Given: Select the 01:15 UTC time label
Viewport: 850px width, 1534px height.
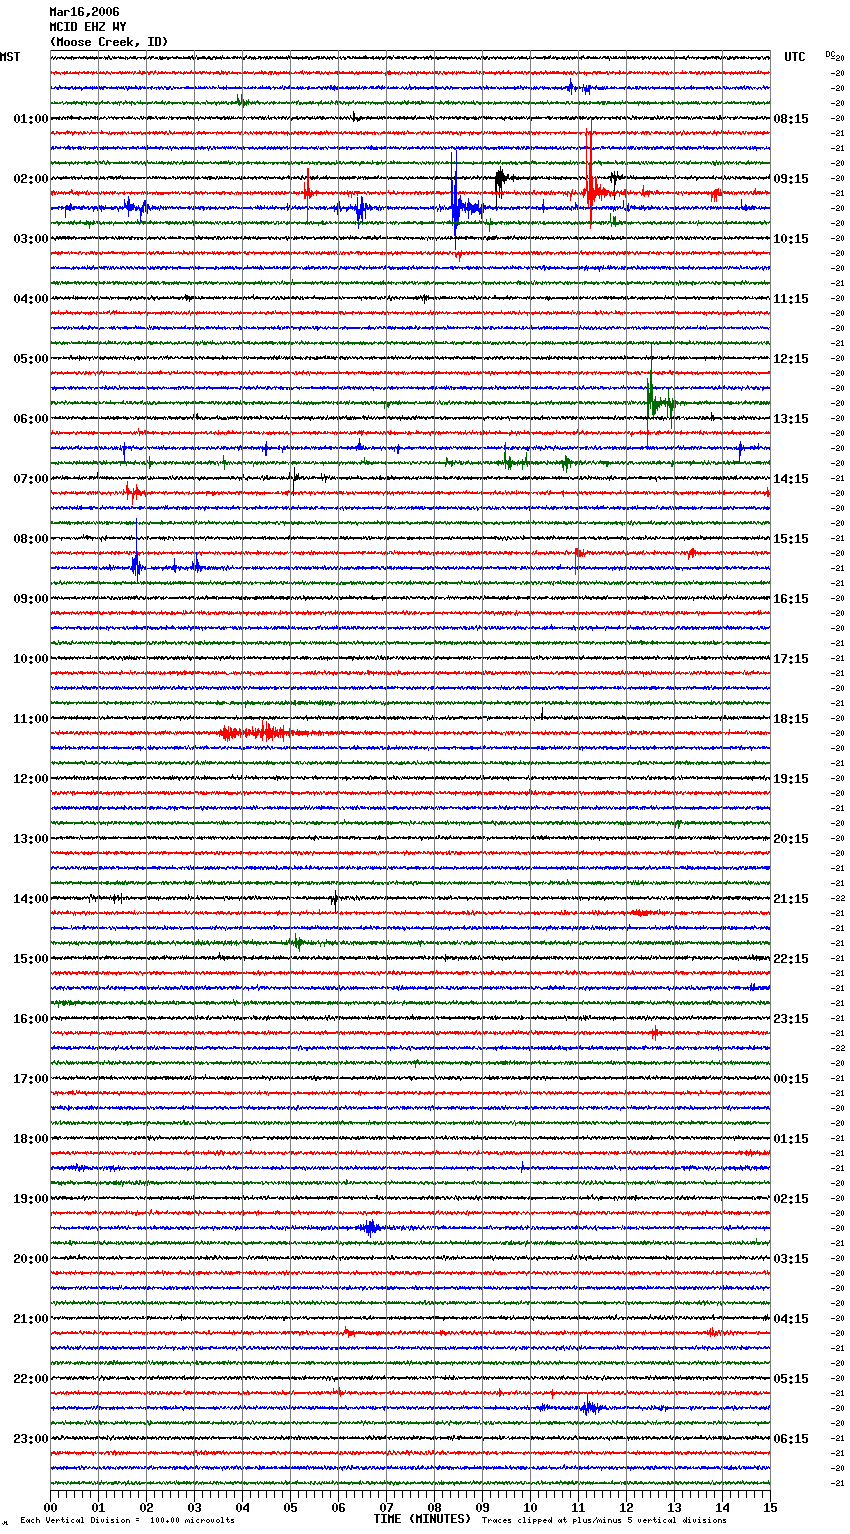Looking at the screenshot, I should (791, 1139).
